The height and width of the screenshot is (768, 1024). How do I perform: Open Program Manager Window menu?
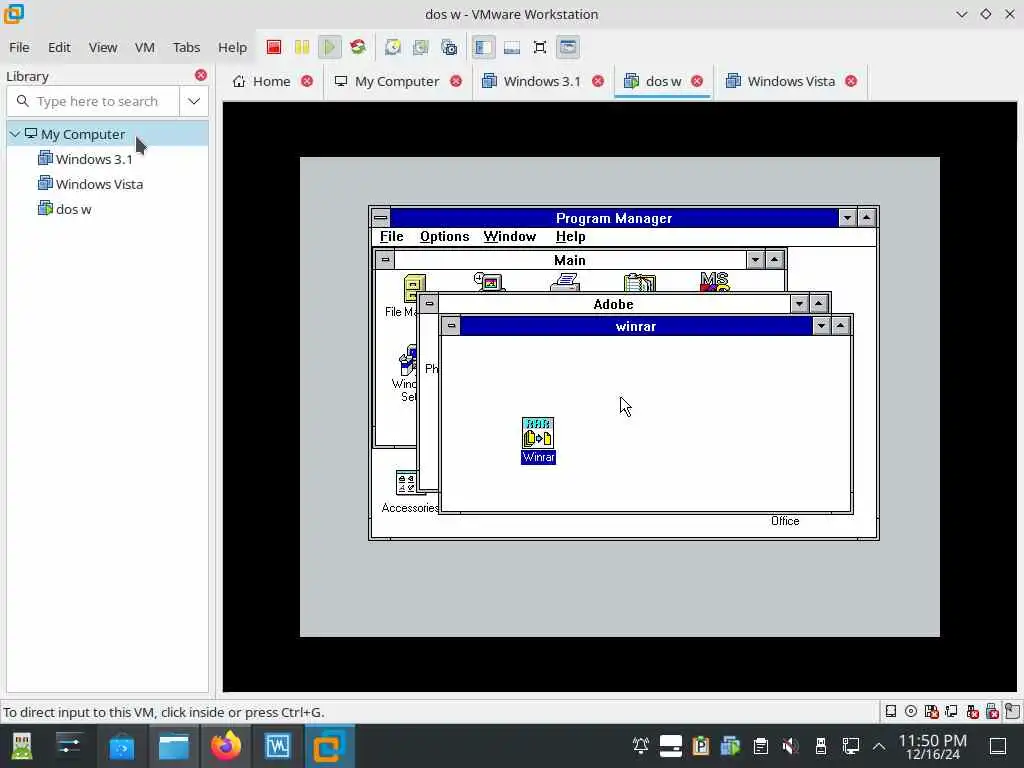tap(509, 236)
